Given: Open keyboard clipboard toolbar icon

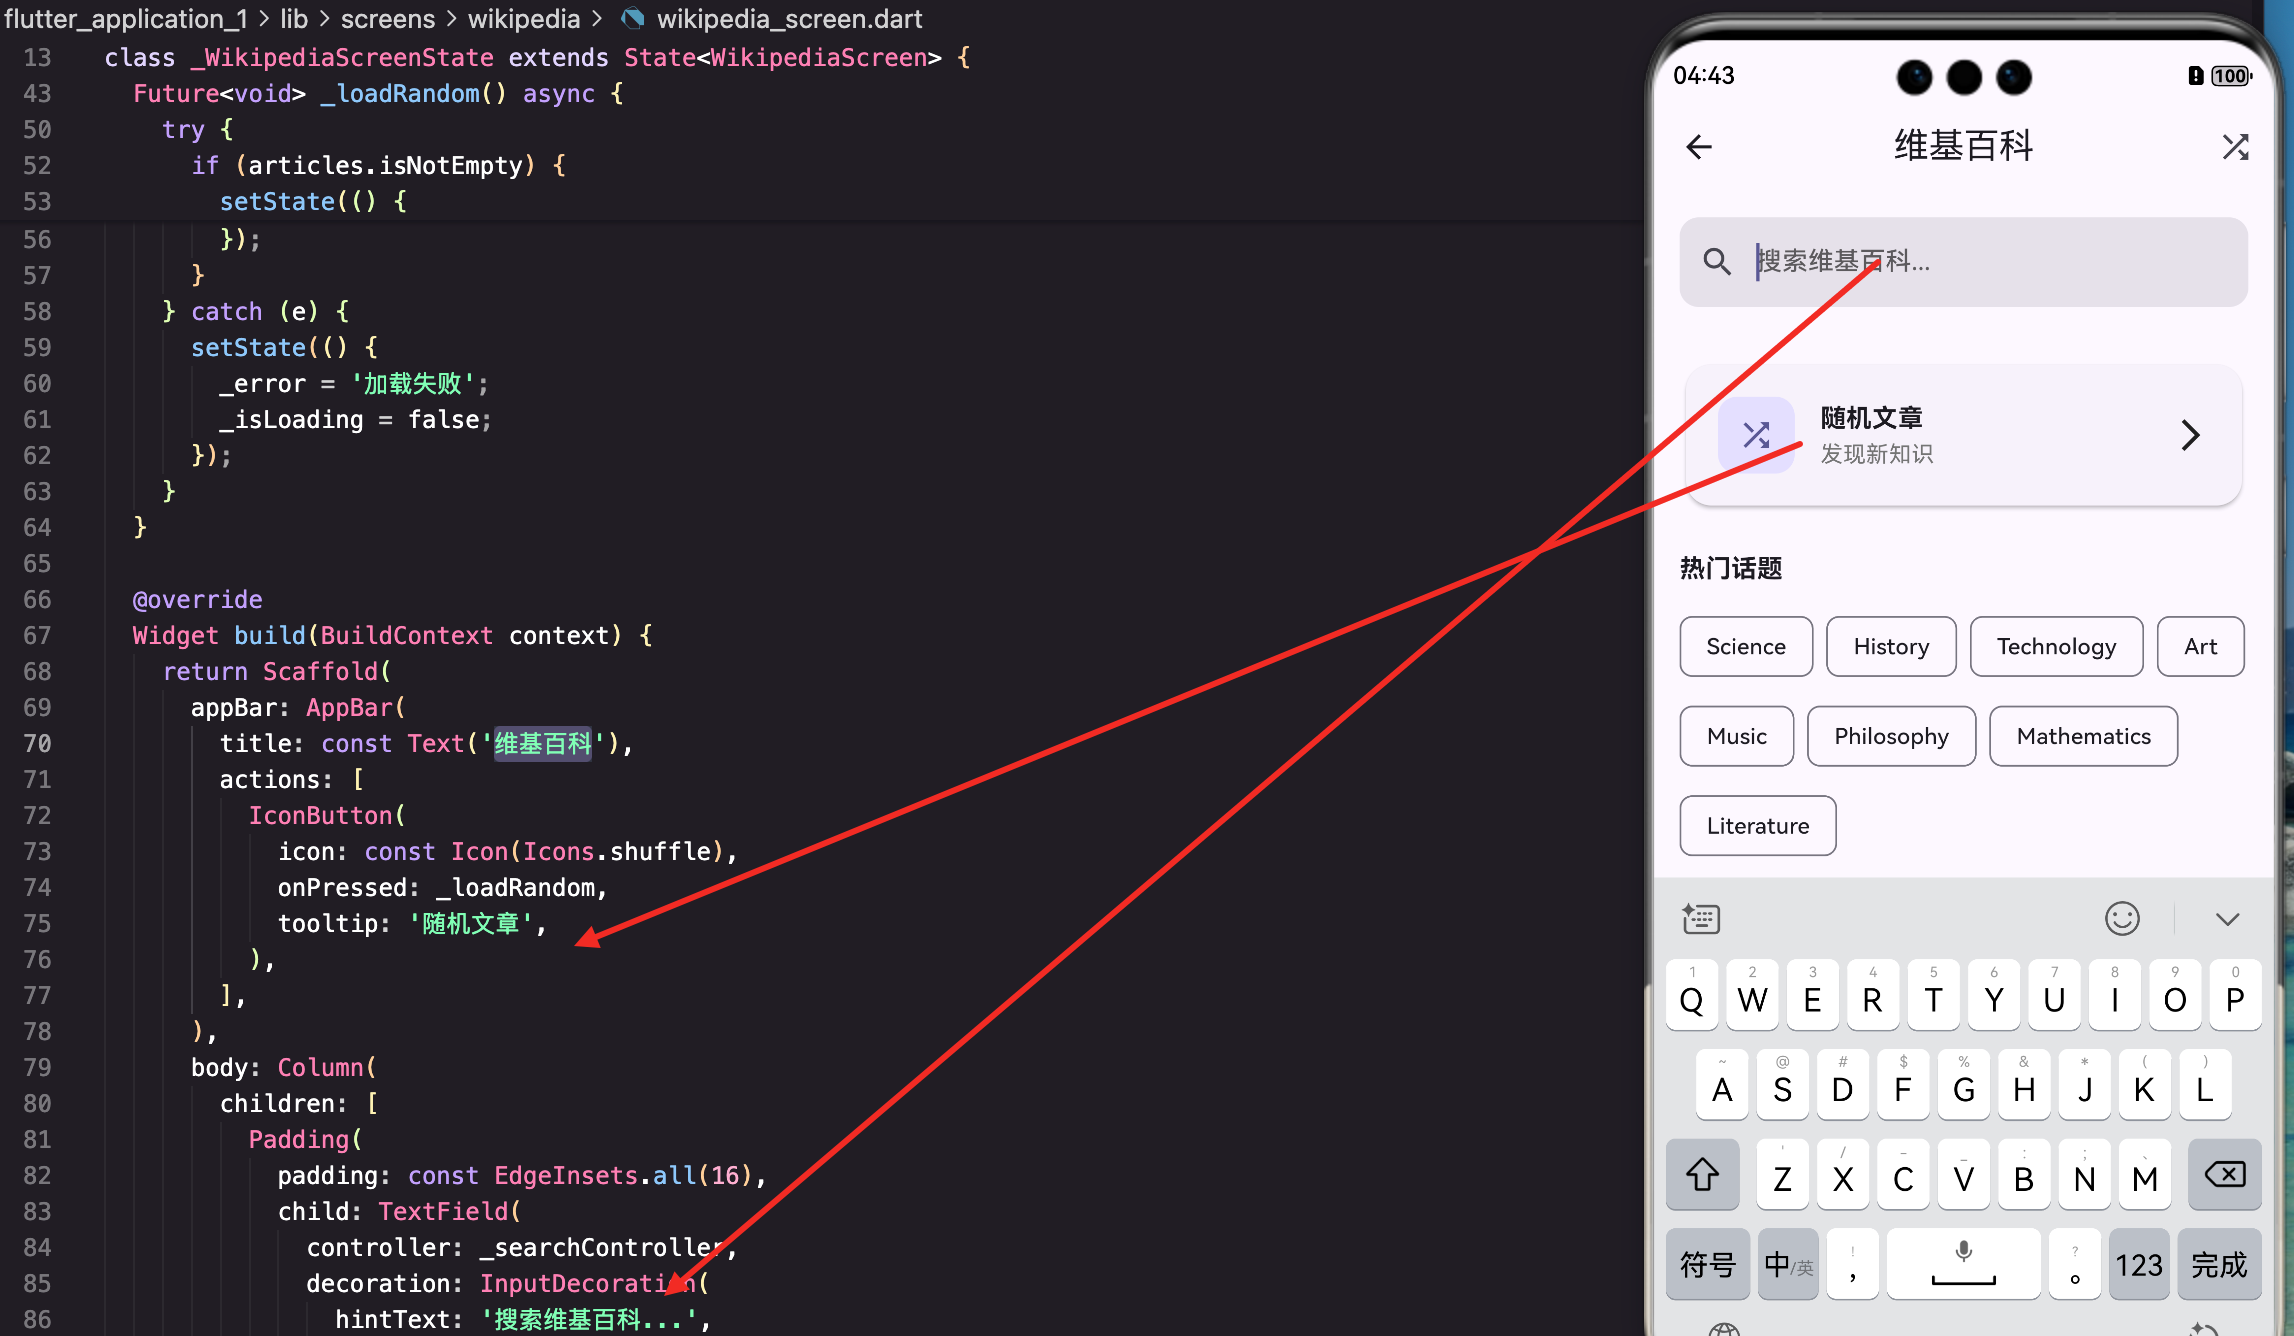Looking at the screenshot, I should [x=1700, y=918].
